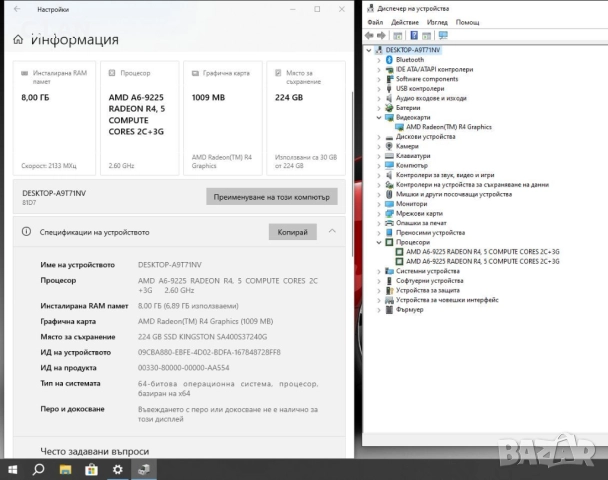The height and width of the screenshot is (480, 608).
Task: Open the Помощ menu
Action: click(467, 22)
